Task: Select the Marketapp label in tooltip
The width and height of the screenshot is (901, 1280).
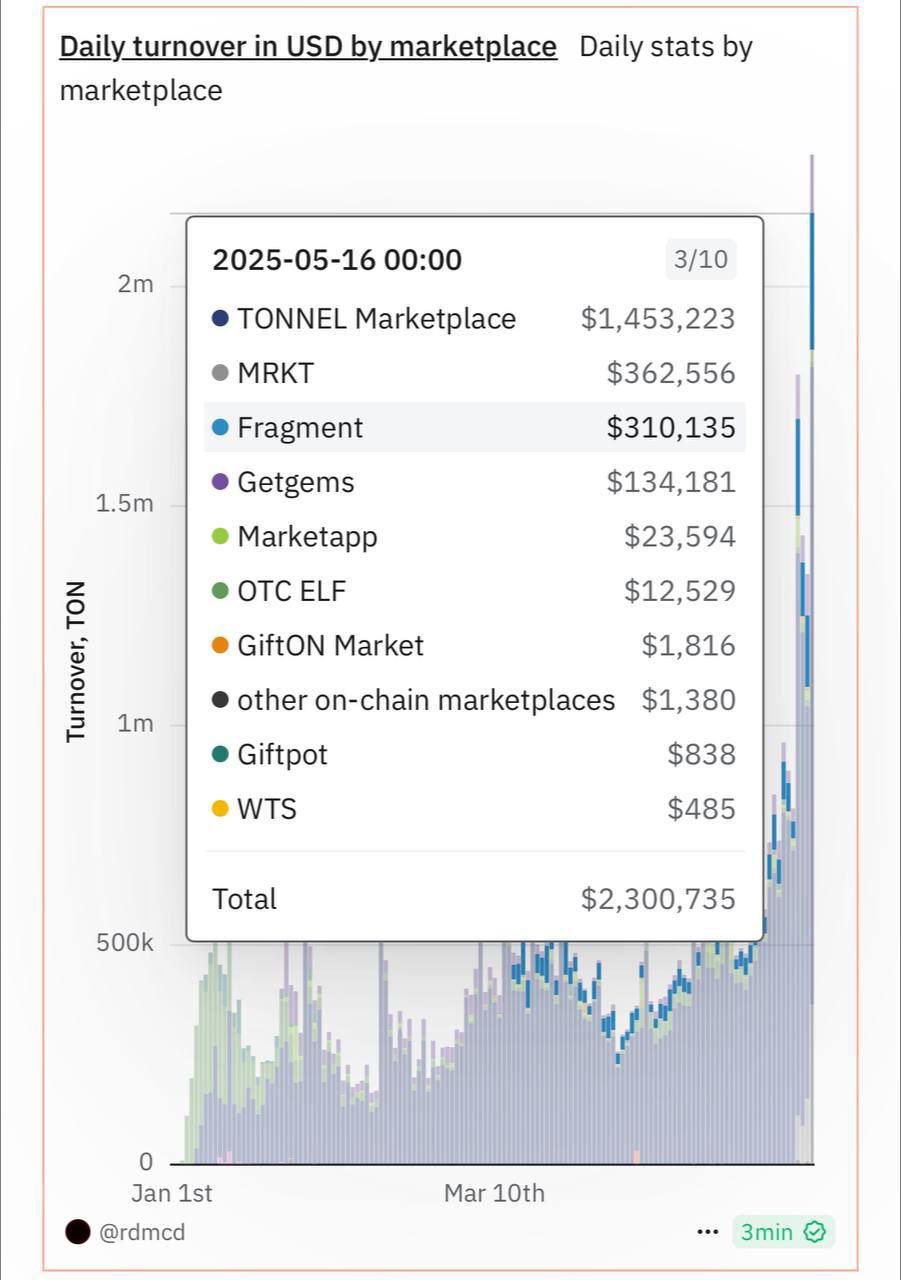Action: coord(308,537)
